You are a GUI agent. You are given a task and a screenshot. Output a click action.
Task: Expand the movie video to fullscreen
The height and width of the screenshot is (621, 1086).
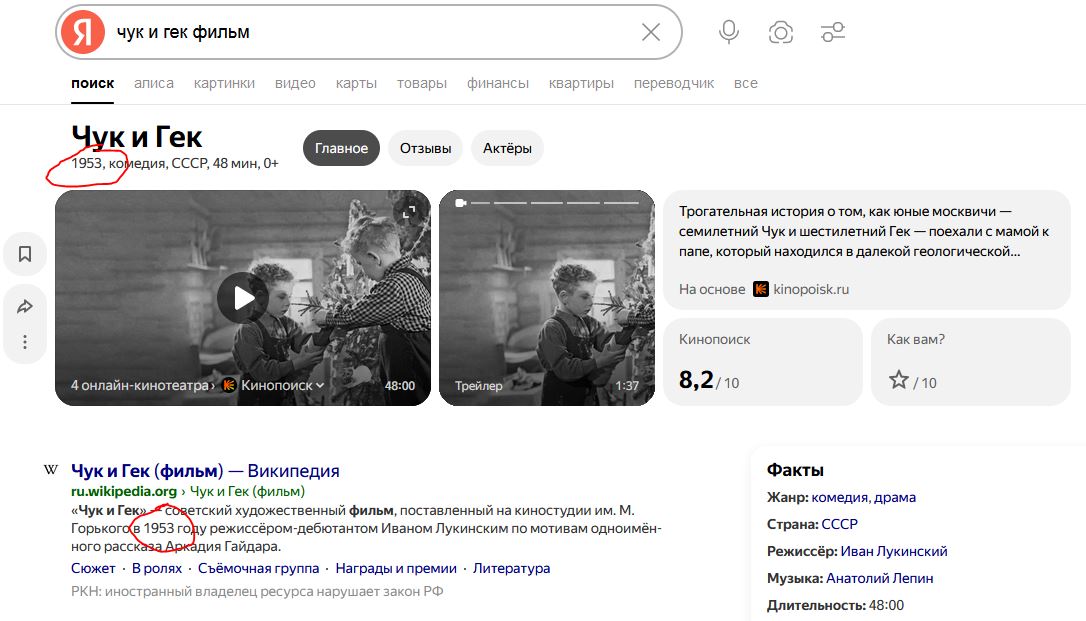click(409, 212)
